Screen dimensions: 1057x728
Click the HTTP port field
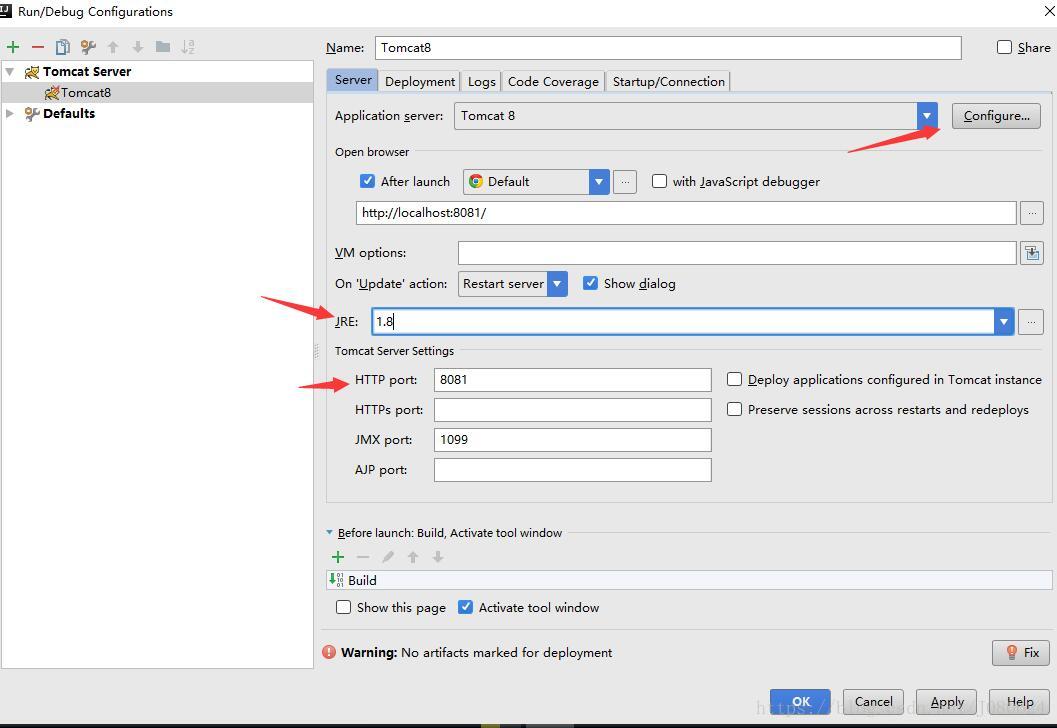point(572,380)
